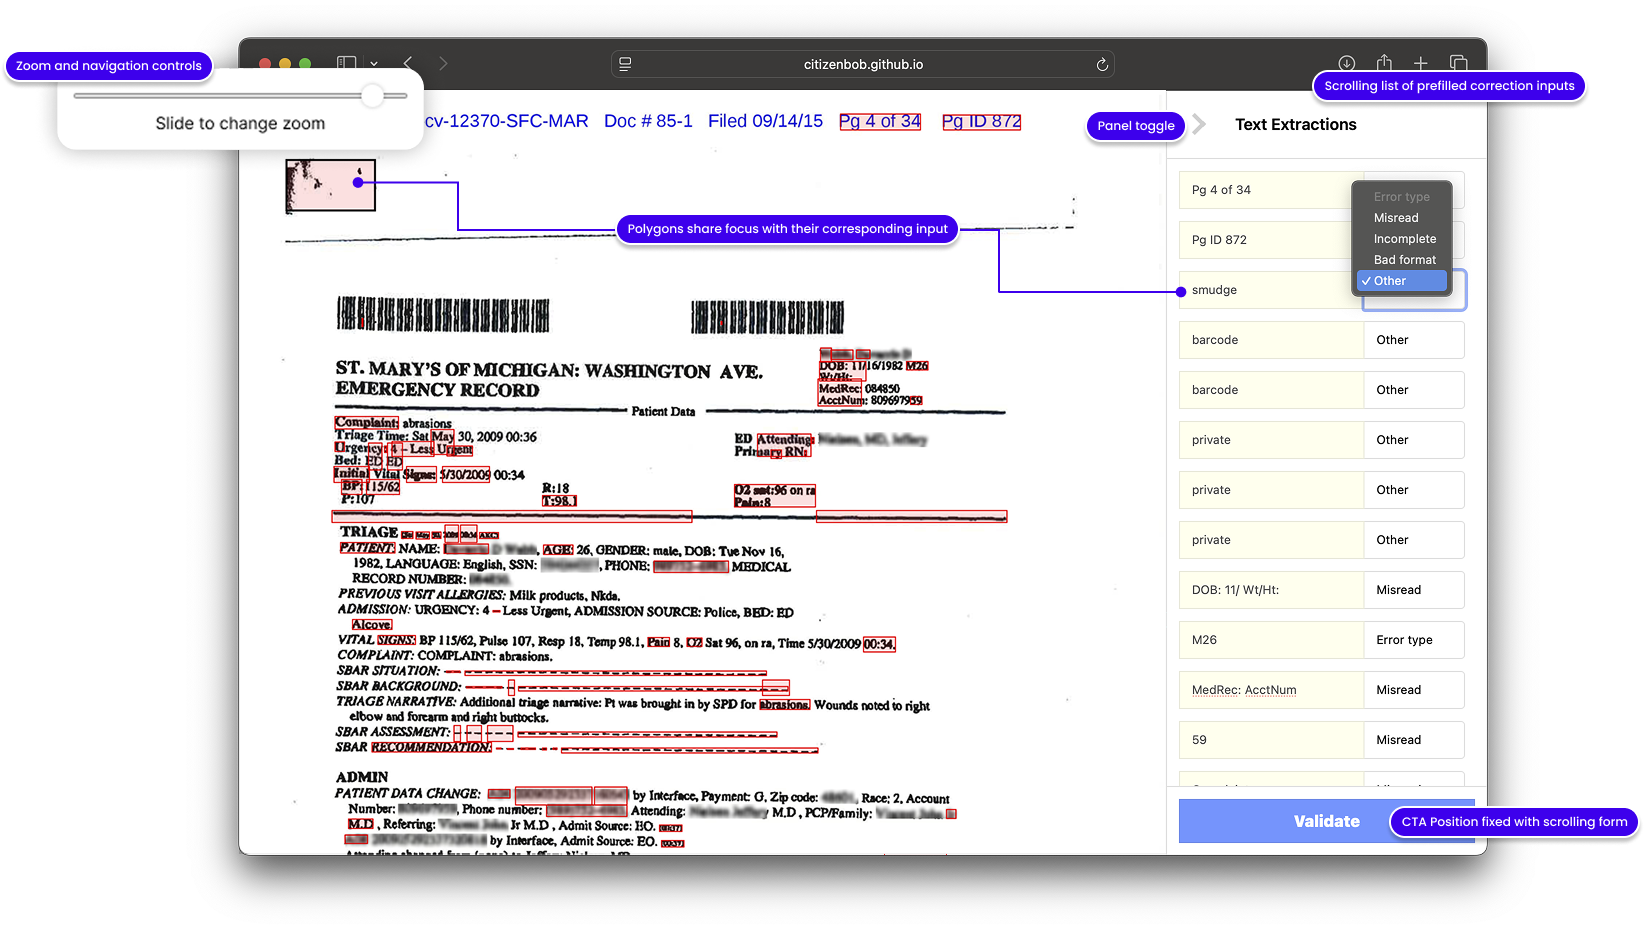
Task: Click the page settings icon in address bar
Action: pos(625,64)
